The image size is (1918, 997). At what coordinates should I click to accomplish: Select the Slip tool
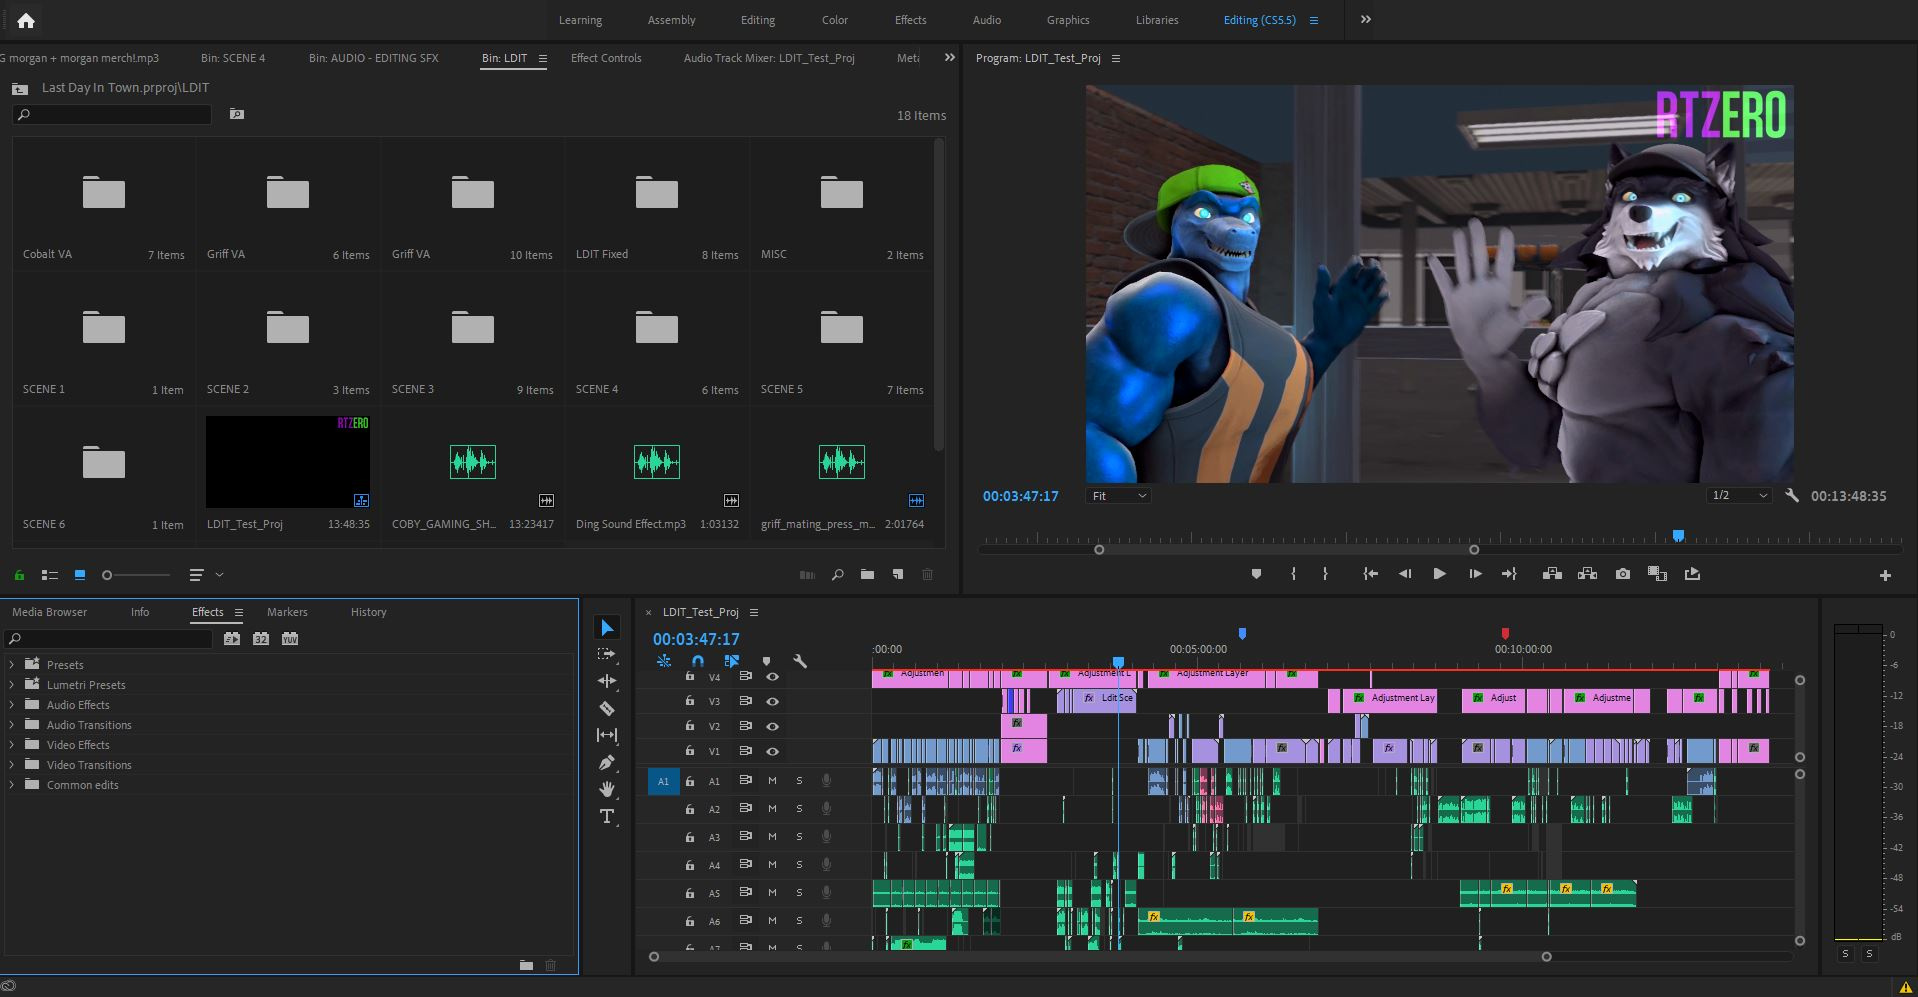pos(607,735)
